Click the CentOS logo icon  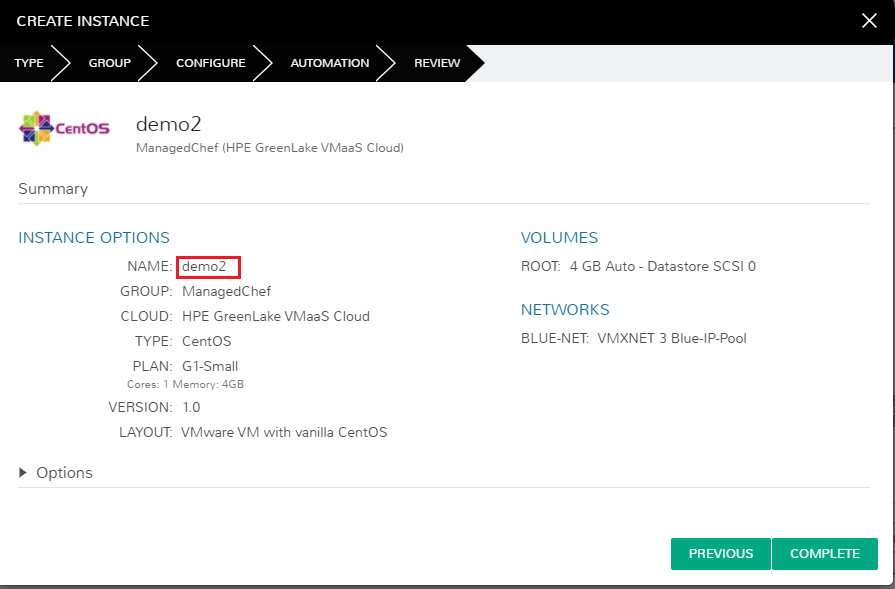[64, 128]
